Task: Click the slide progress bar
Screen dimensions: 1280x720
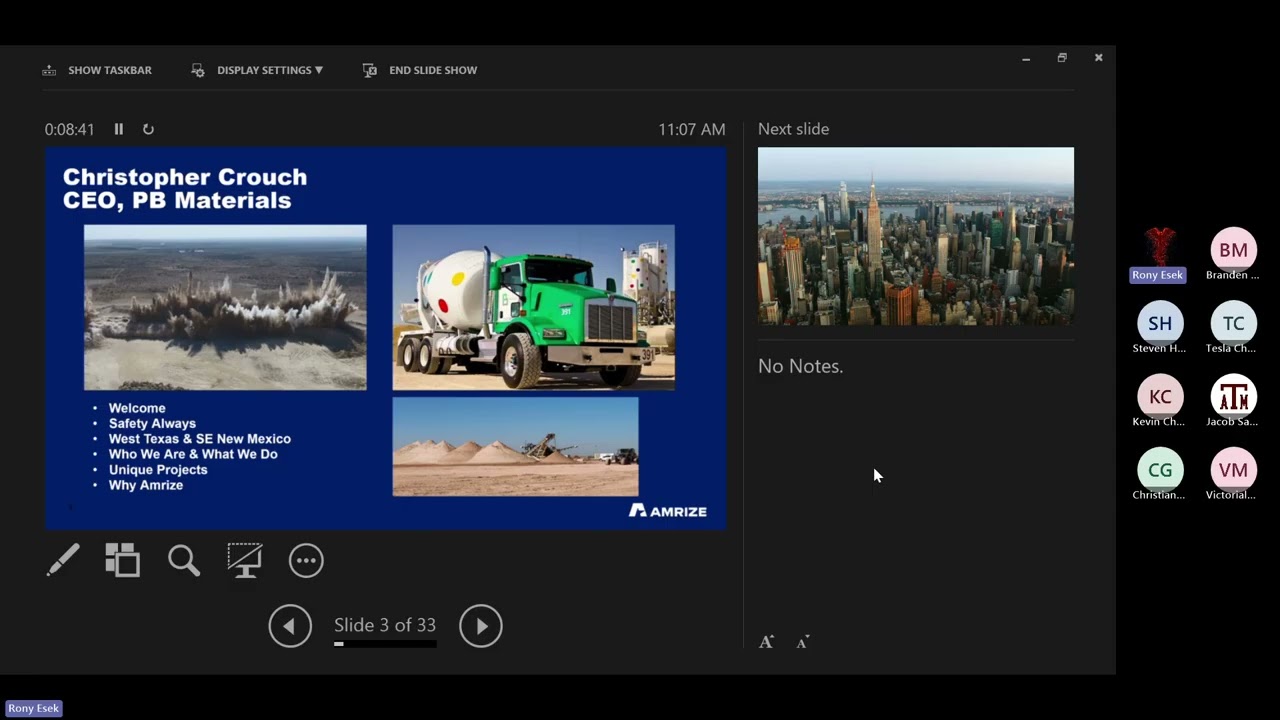Action: pyautogui.click(x=385, y=644)
